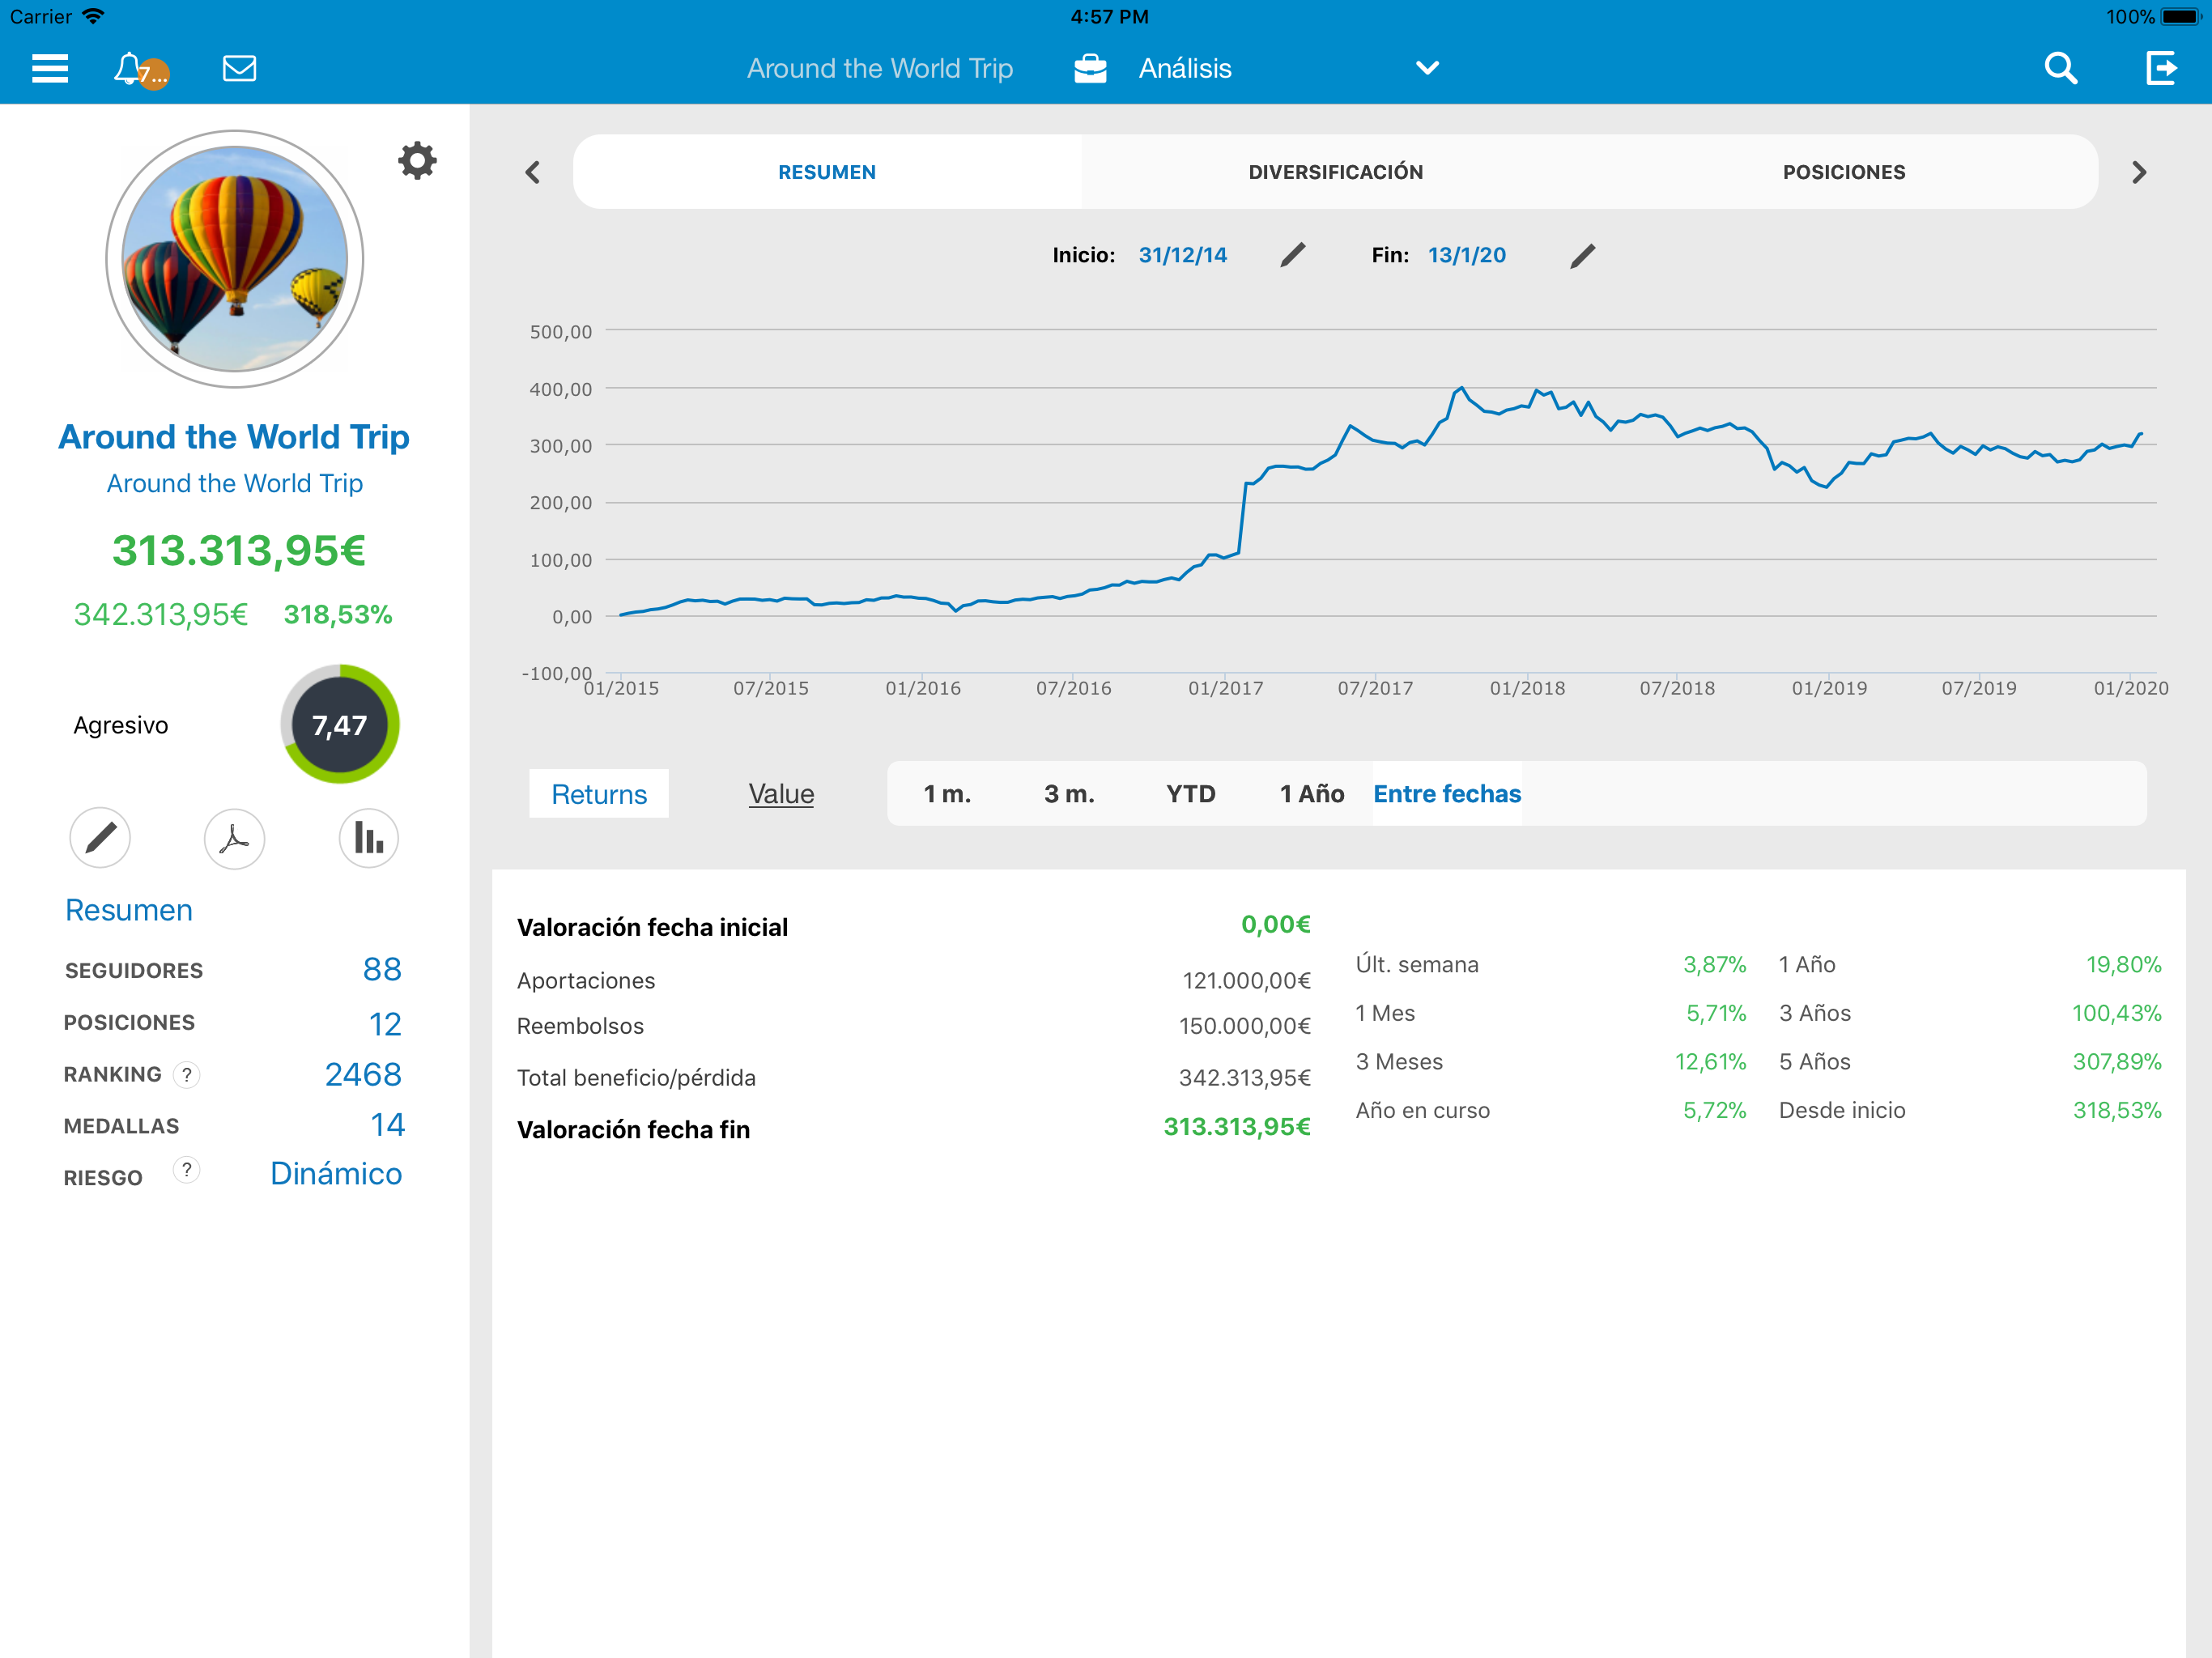Edit the Inicio date pencil

tap(1292, 255)
